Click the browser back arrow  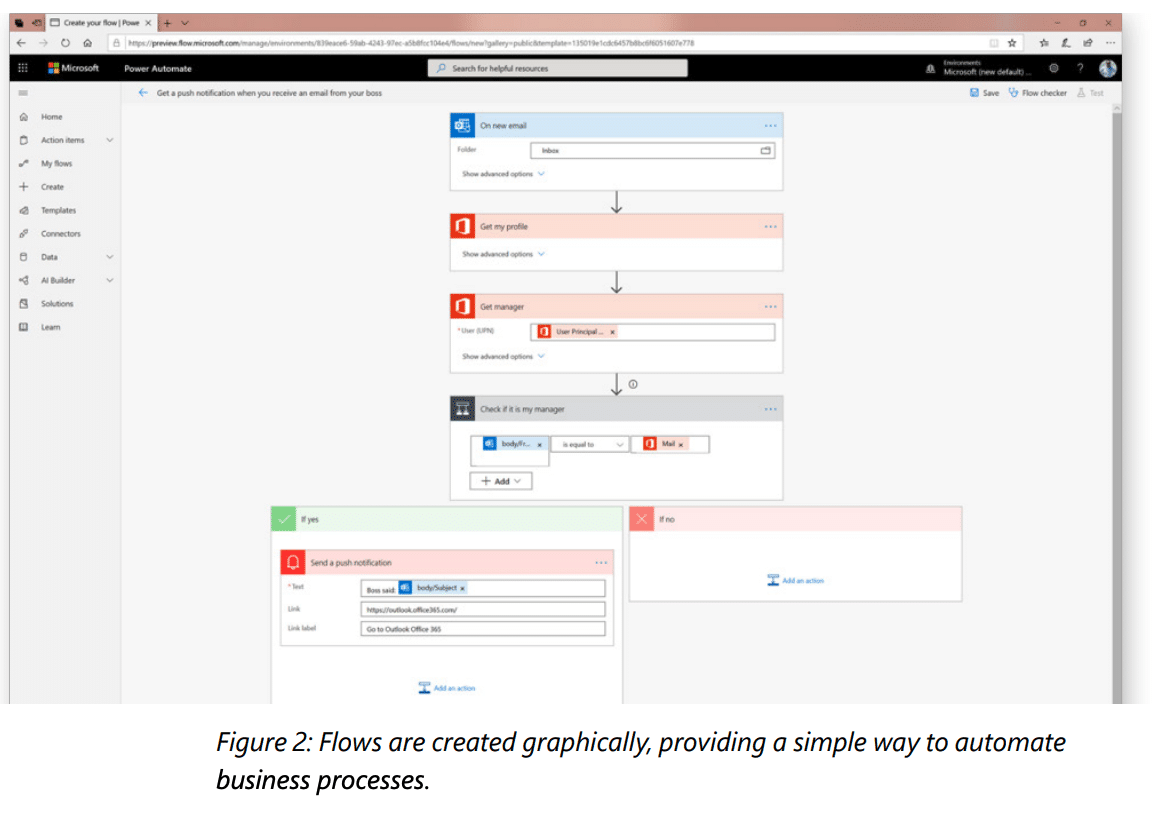21,43
